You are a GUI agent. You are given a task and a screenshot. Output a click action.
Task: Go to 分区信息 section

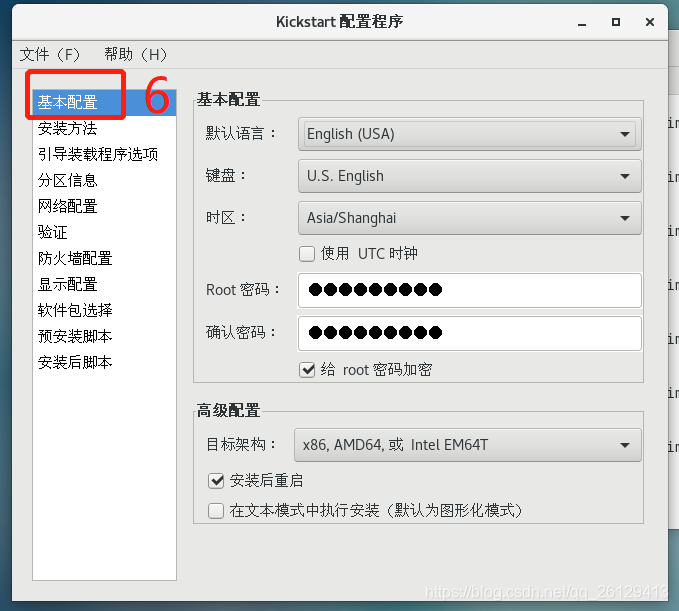(104, 180)
